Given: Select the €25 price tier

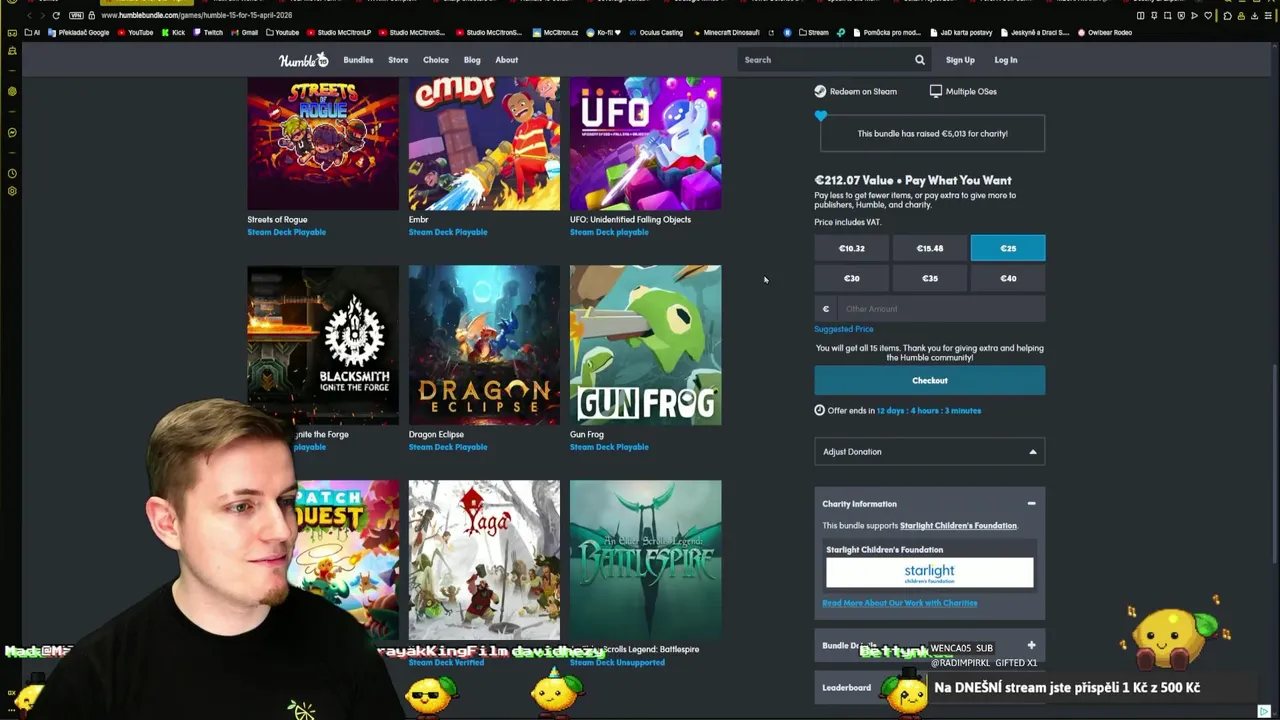Looking at the screenshot, I should coord(1008,248).
